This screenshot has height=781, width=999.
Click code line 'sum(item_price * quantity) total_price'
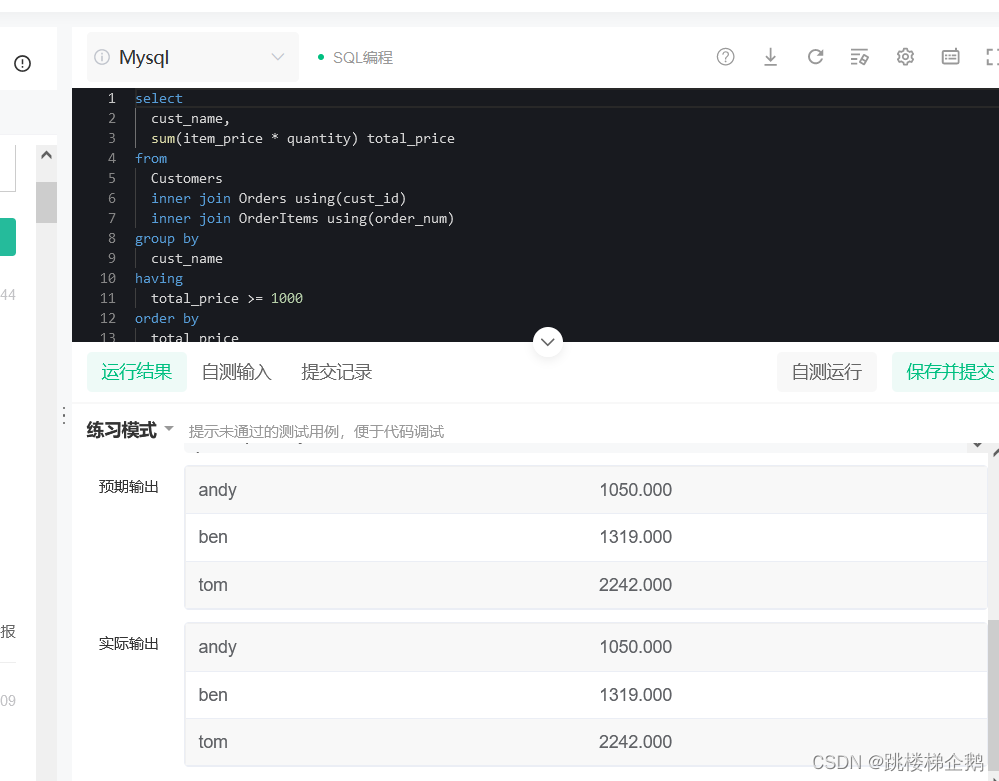coord(303,139)
